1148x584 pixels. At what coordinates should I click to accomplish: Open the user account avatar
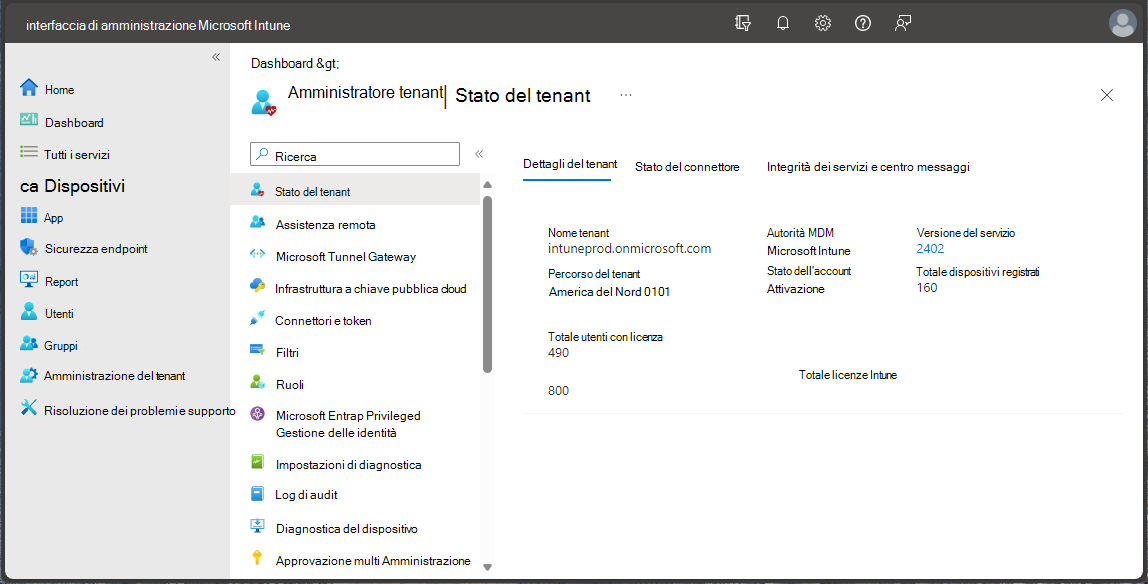click(1123, 23)
